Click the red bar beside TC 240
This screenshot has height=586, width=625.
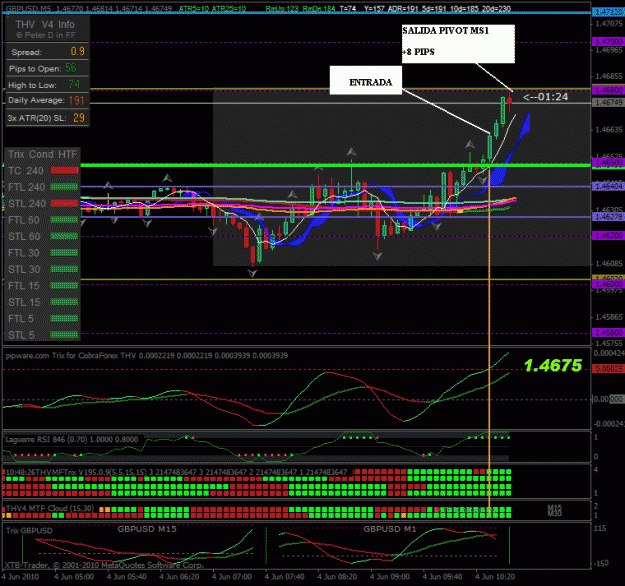tap(64, 171)
